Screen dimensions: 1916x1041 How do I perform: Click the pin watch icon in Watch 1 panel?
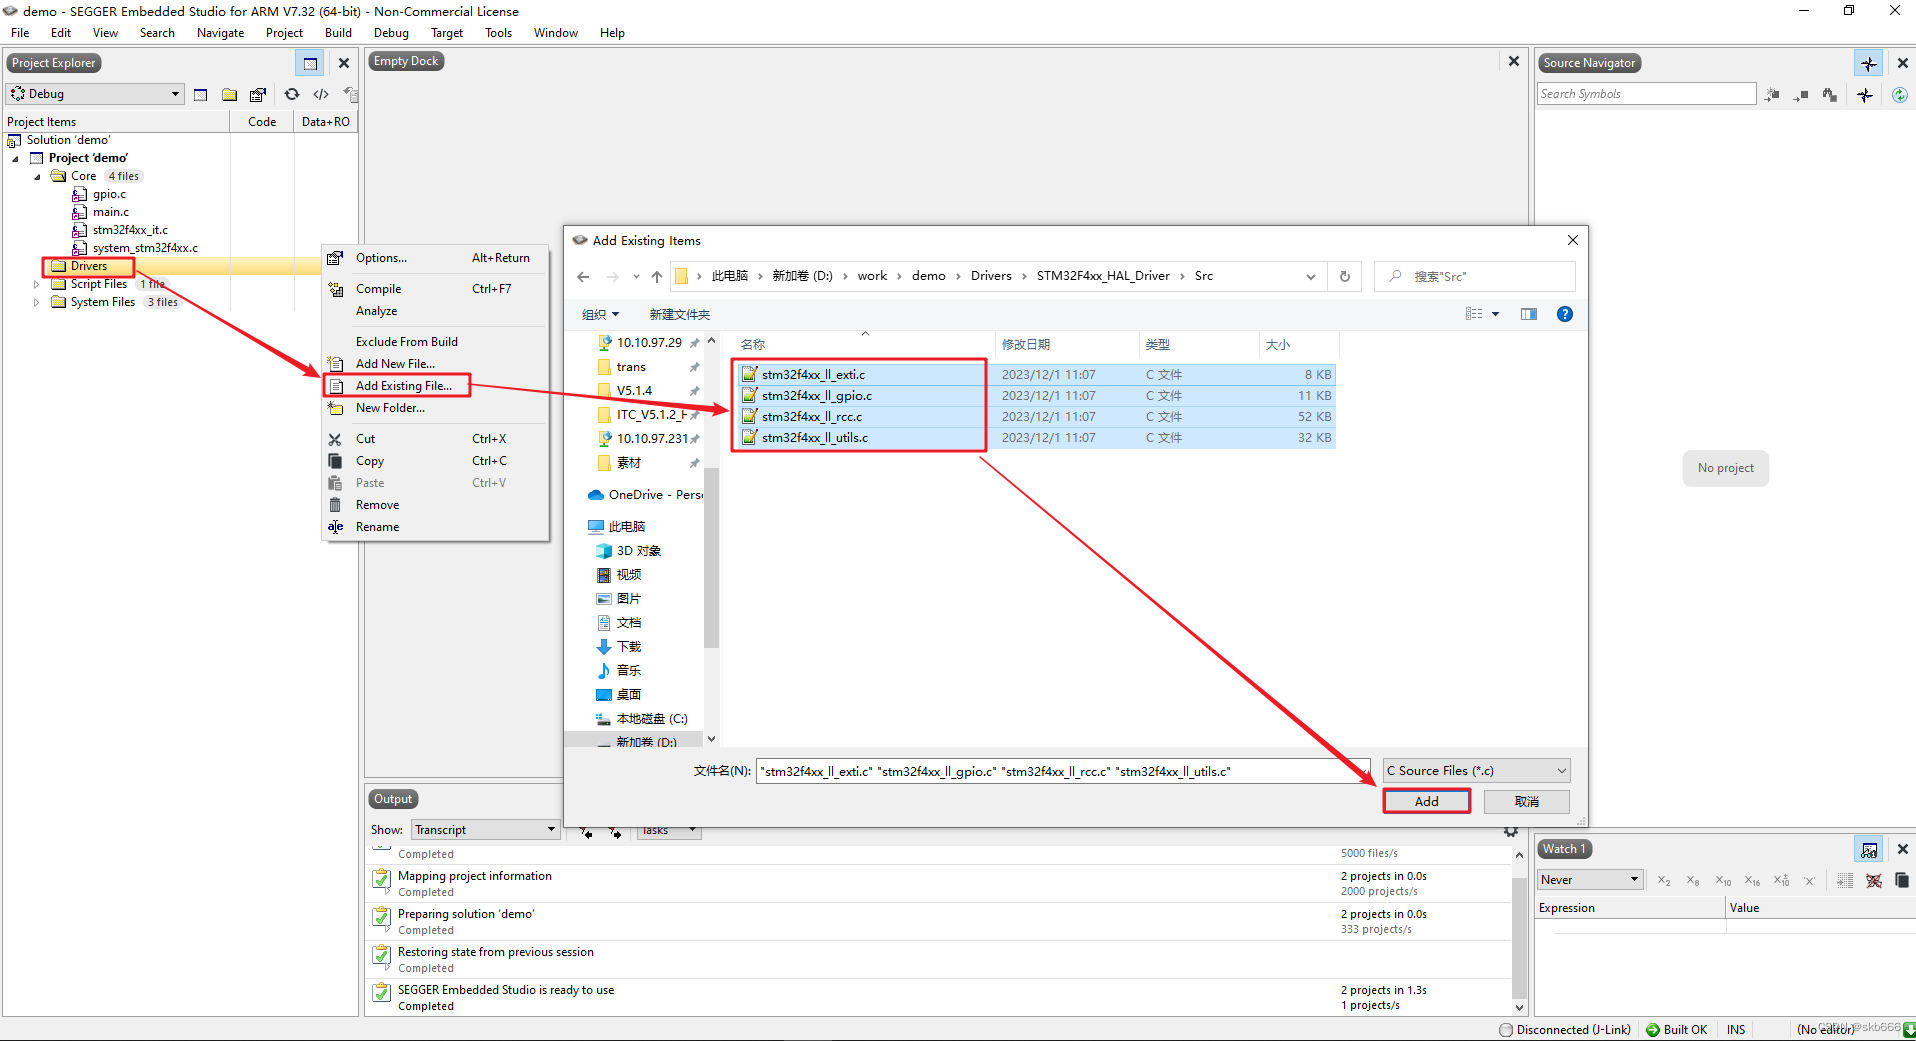(x=1869, y=849)
